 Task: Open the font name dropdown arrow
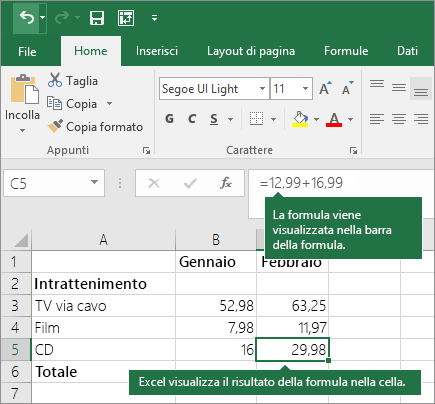coord(263,89)
